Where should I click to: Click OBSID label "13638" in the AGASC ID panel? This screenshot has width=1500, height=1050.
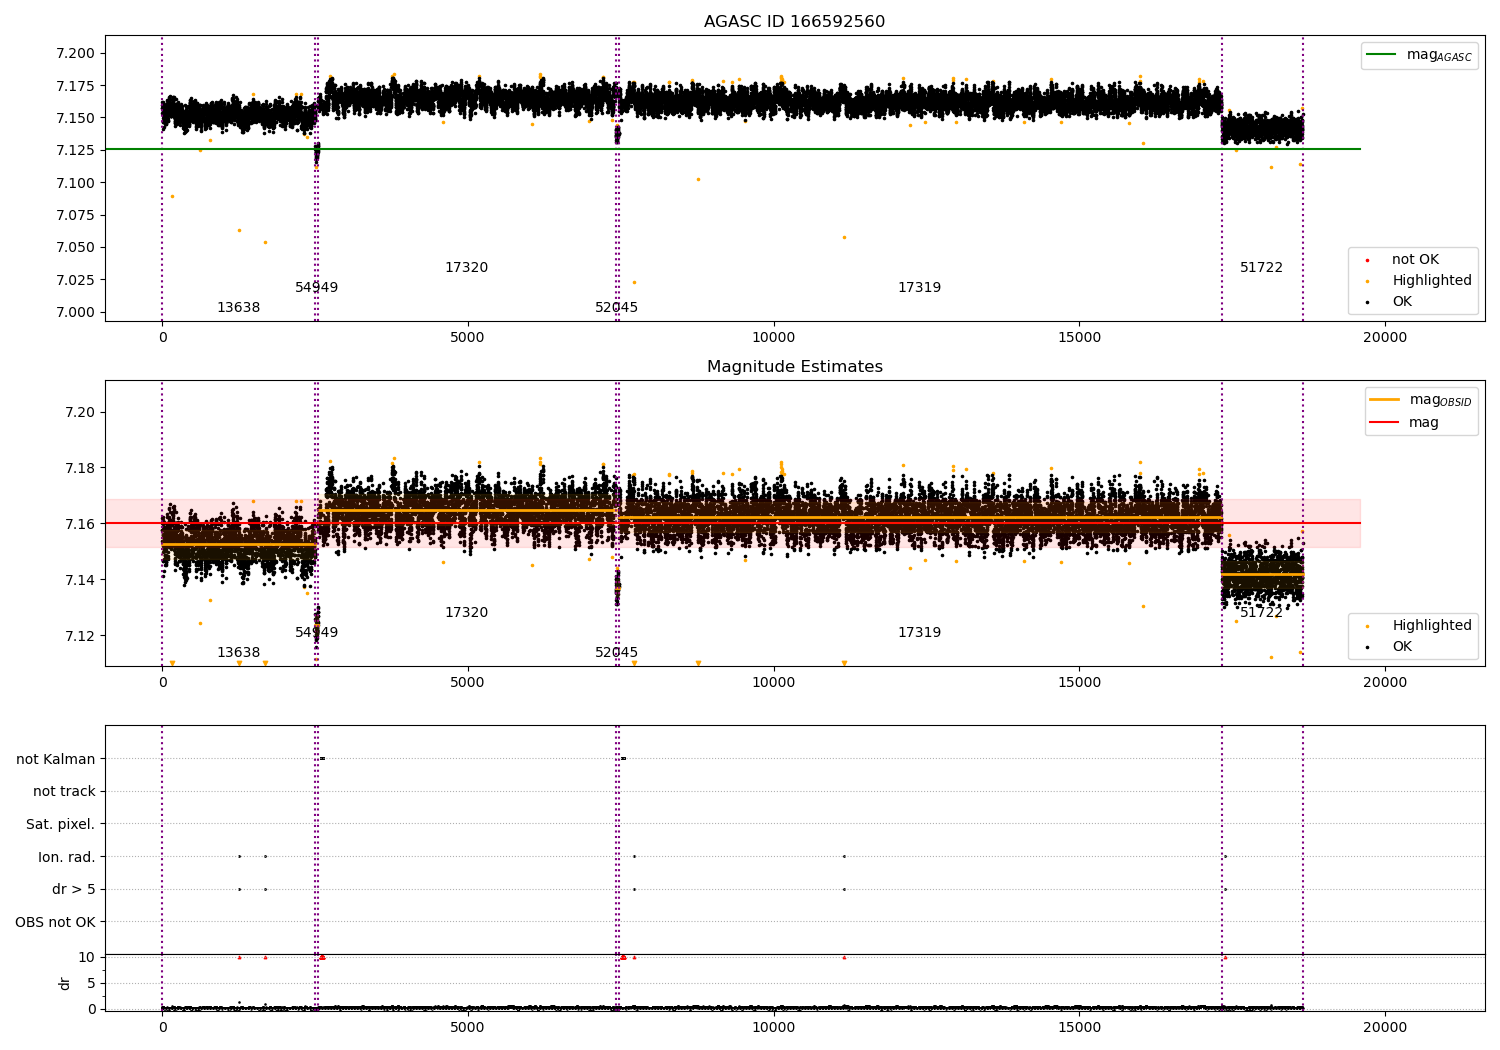pos(238,308)
